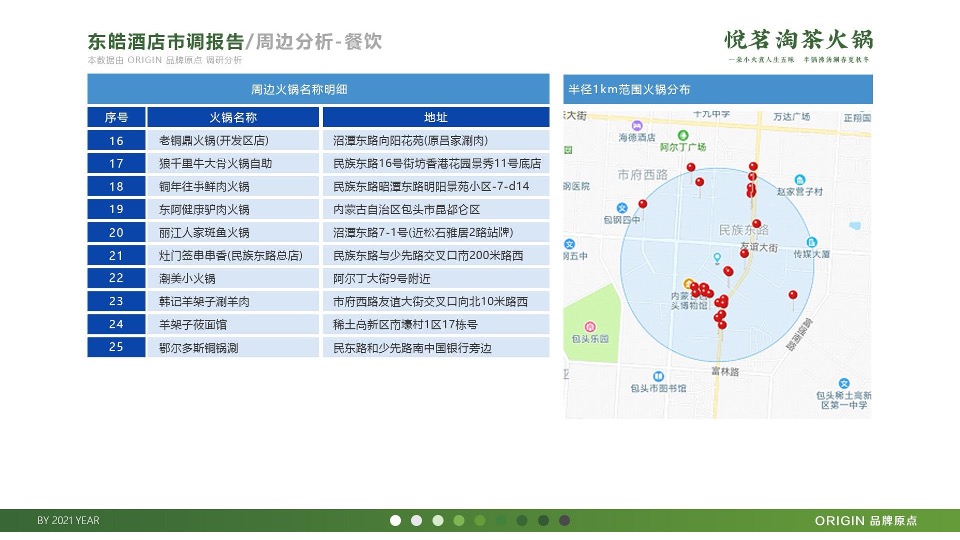This screenshot has width=960, height=540.
Task: Click the red pin above 民族东路 label
Action: click(756, 223)
